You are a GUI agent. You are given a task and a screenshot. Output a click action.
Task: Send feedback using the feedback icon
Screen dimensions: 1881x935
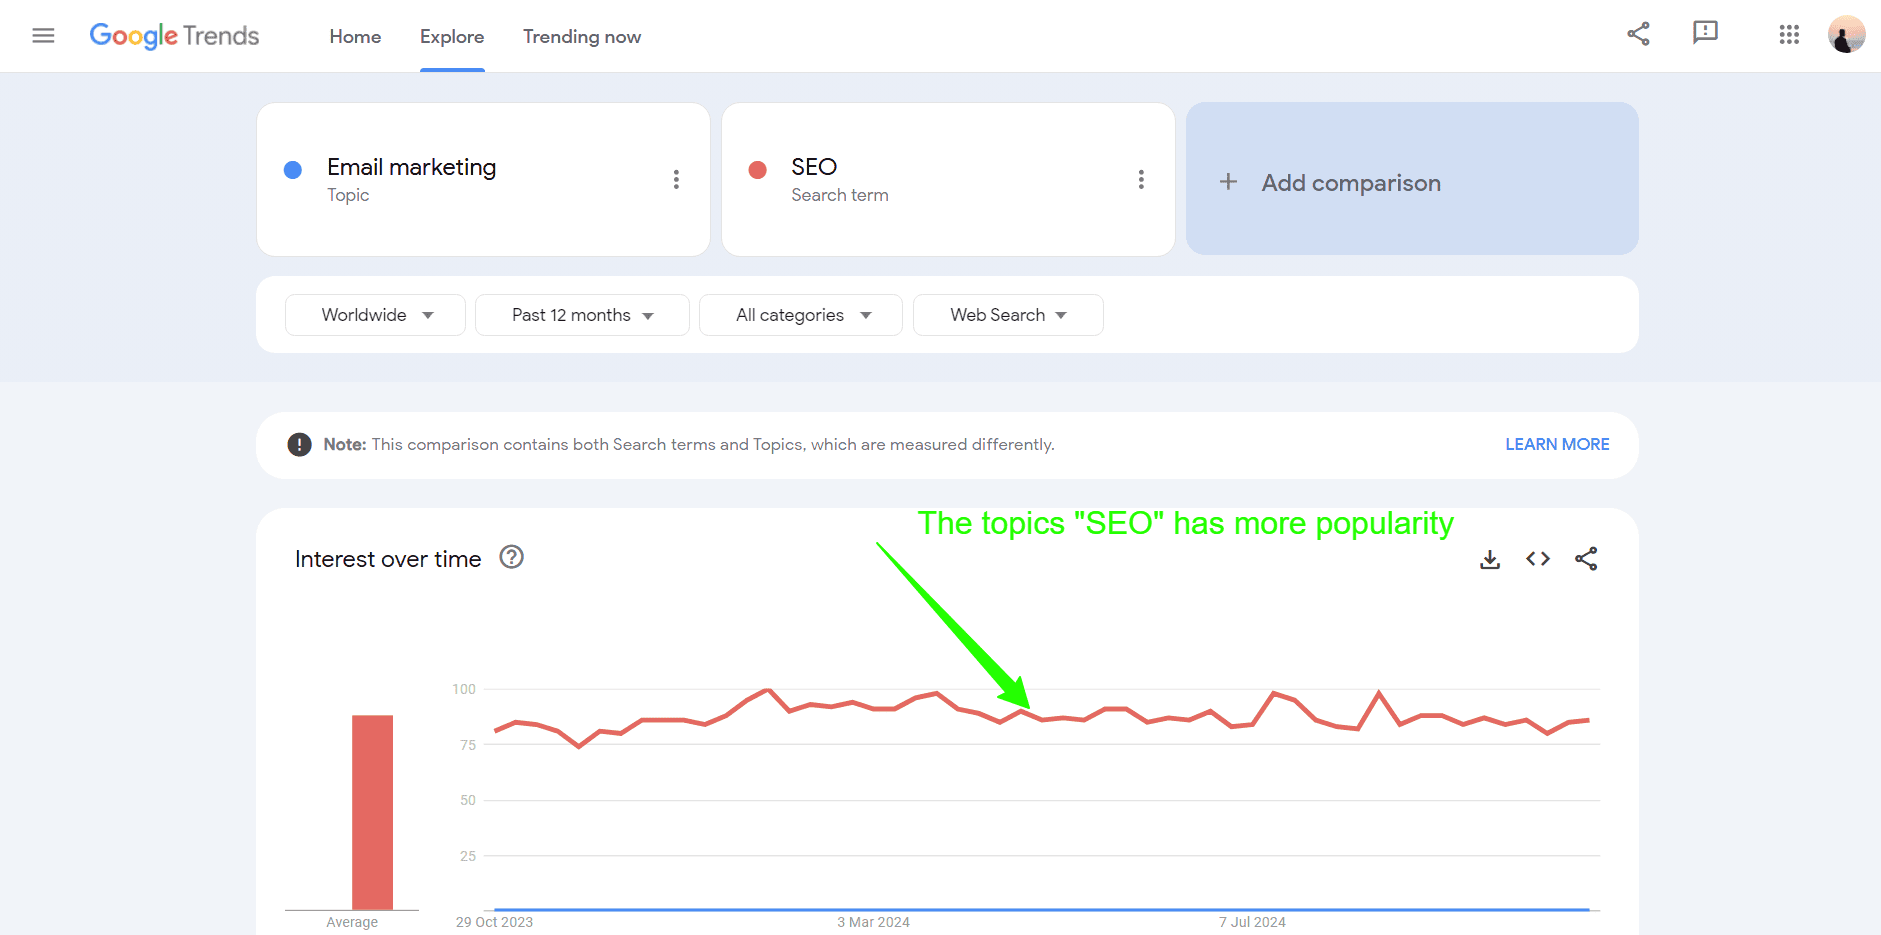click(1704, 33)
